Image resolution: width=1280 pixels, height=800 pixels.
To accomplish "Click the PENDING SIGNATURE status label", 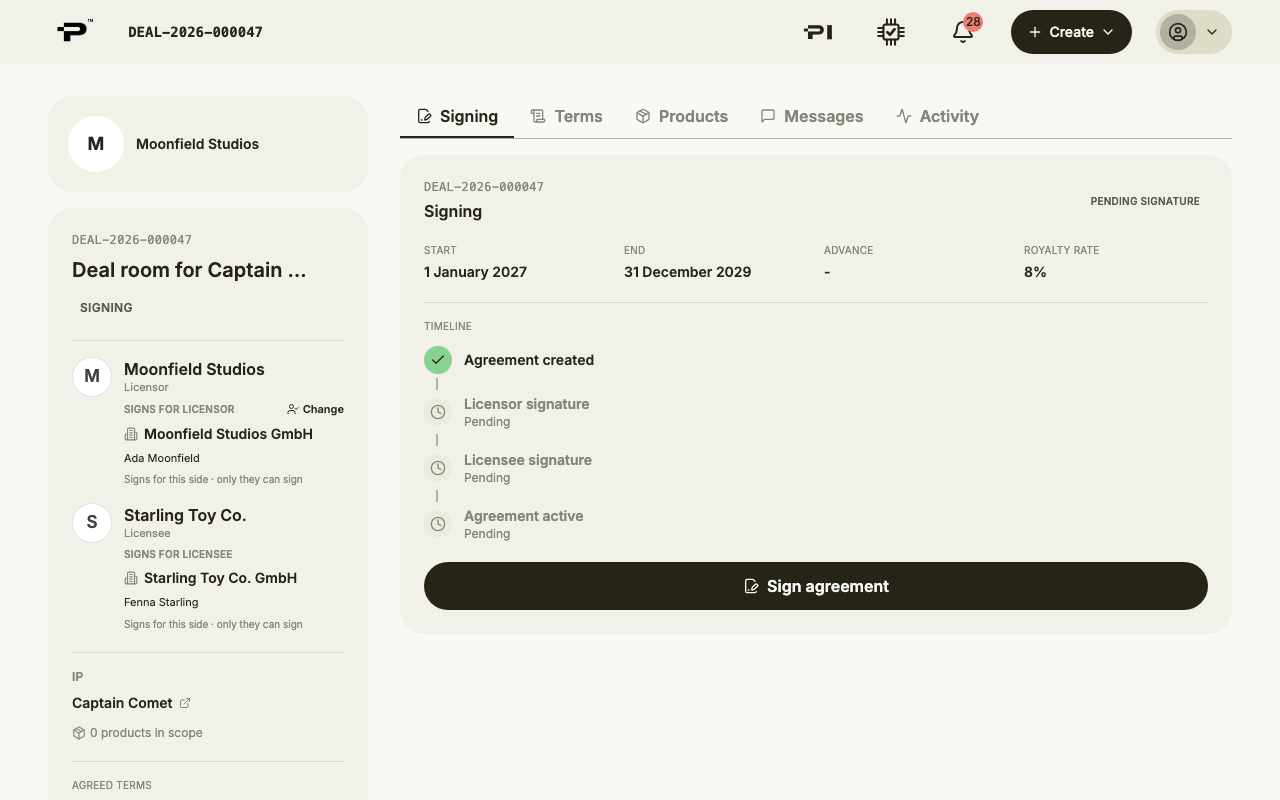I will pos(1145,201).
